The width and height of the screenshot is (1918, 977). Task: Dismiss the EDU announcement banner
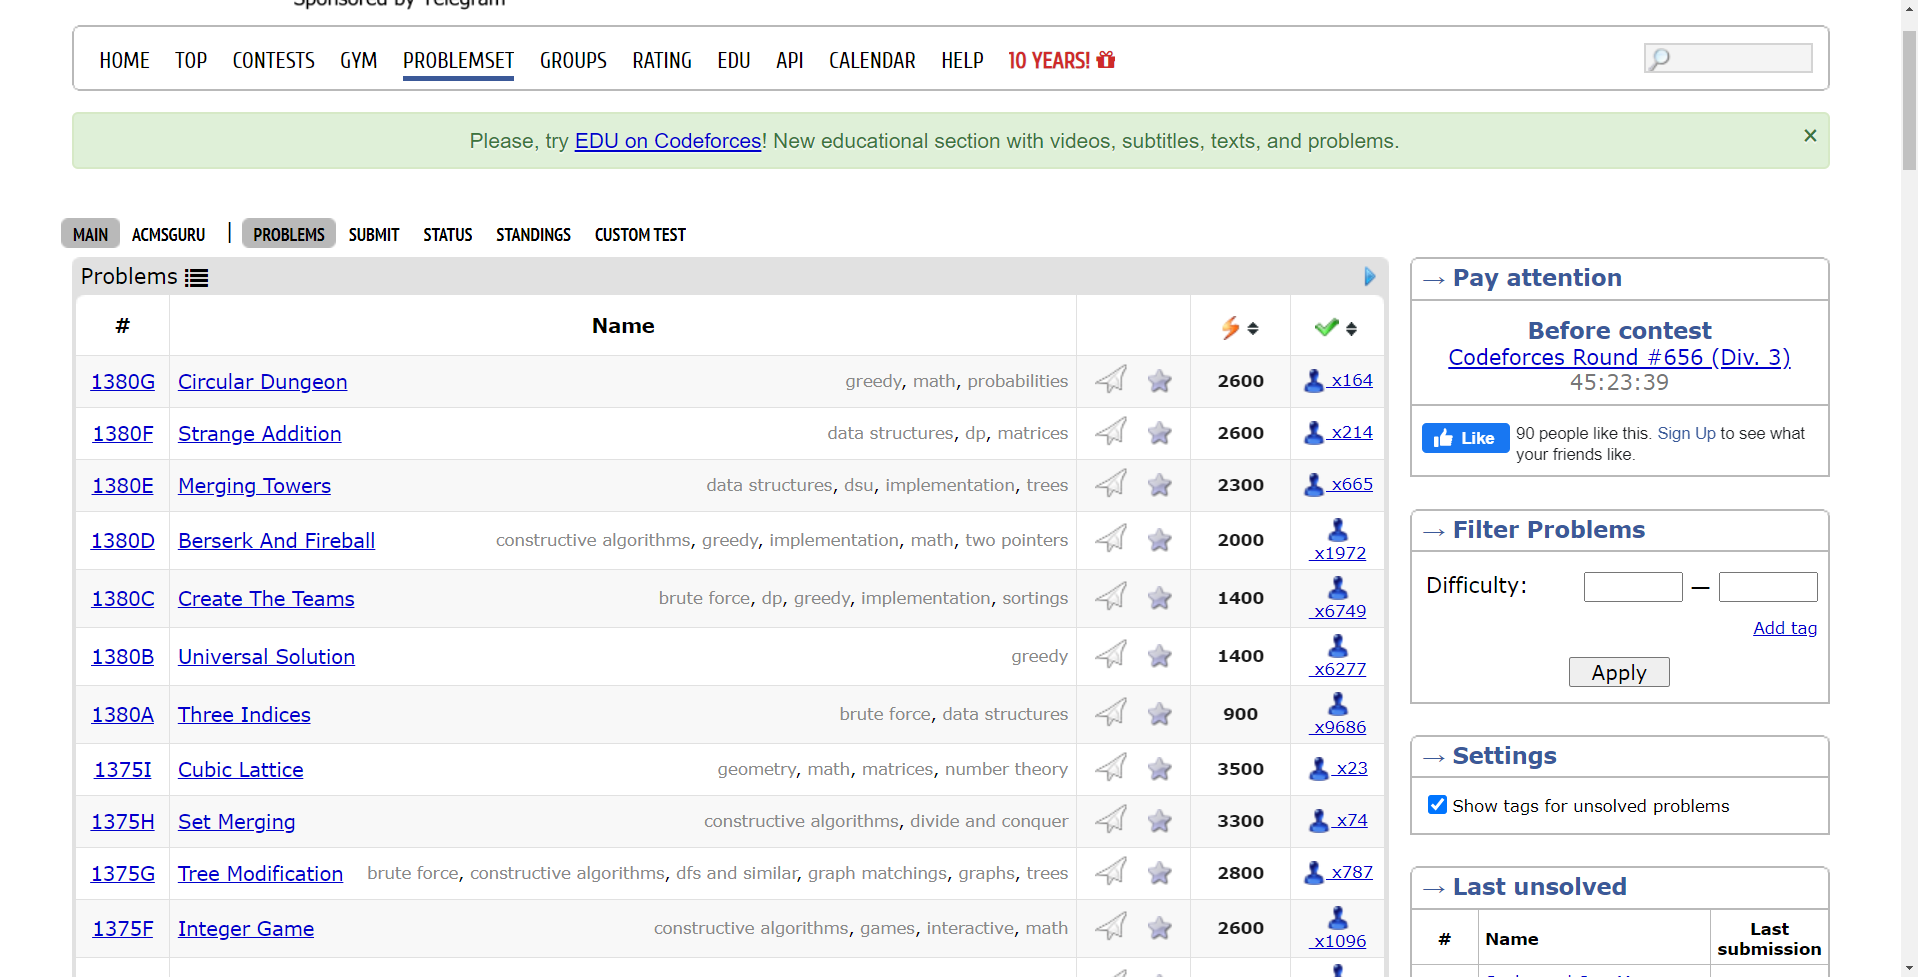pyautogui.click(x=1810, y=135)
